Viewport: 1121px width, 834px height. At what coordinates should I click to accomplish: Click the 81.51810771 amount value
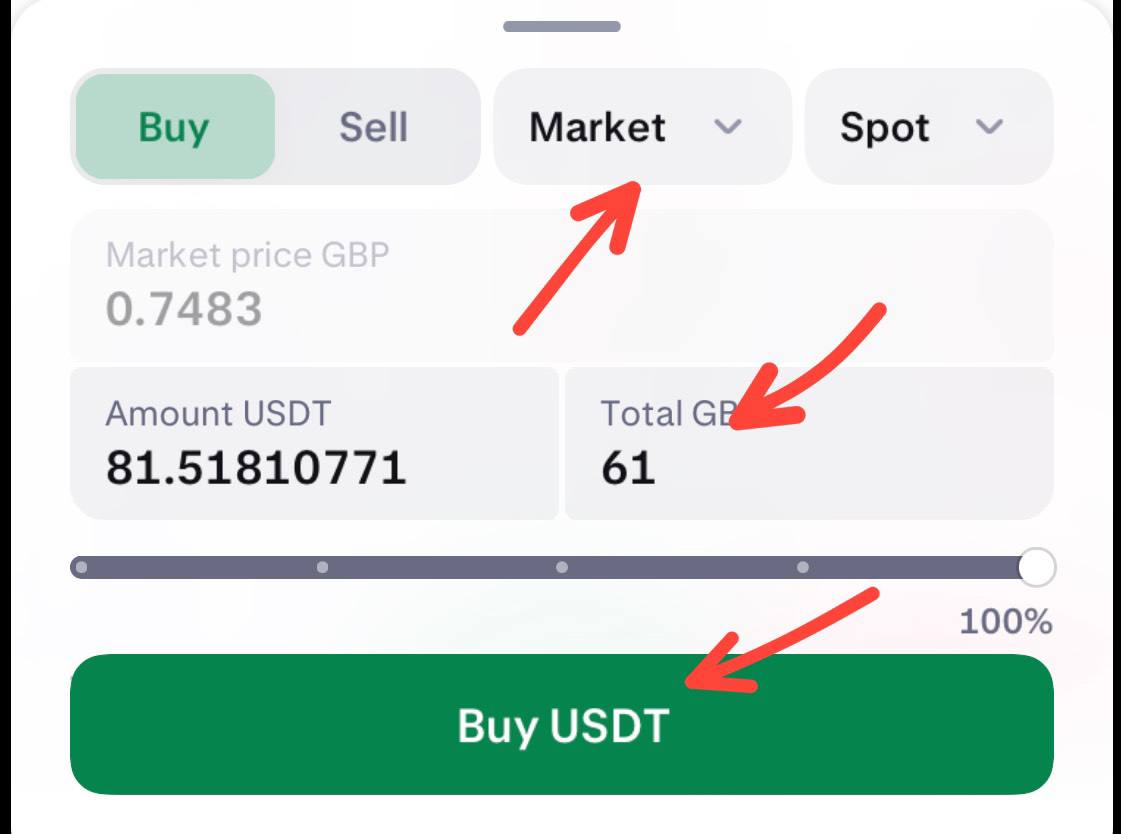[256, 468]
